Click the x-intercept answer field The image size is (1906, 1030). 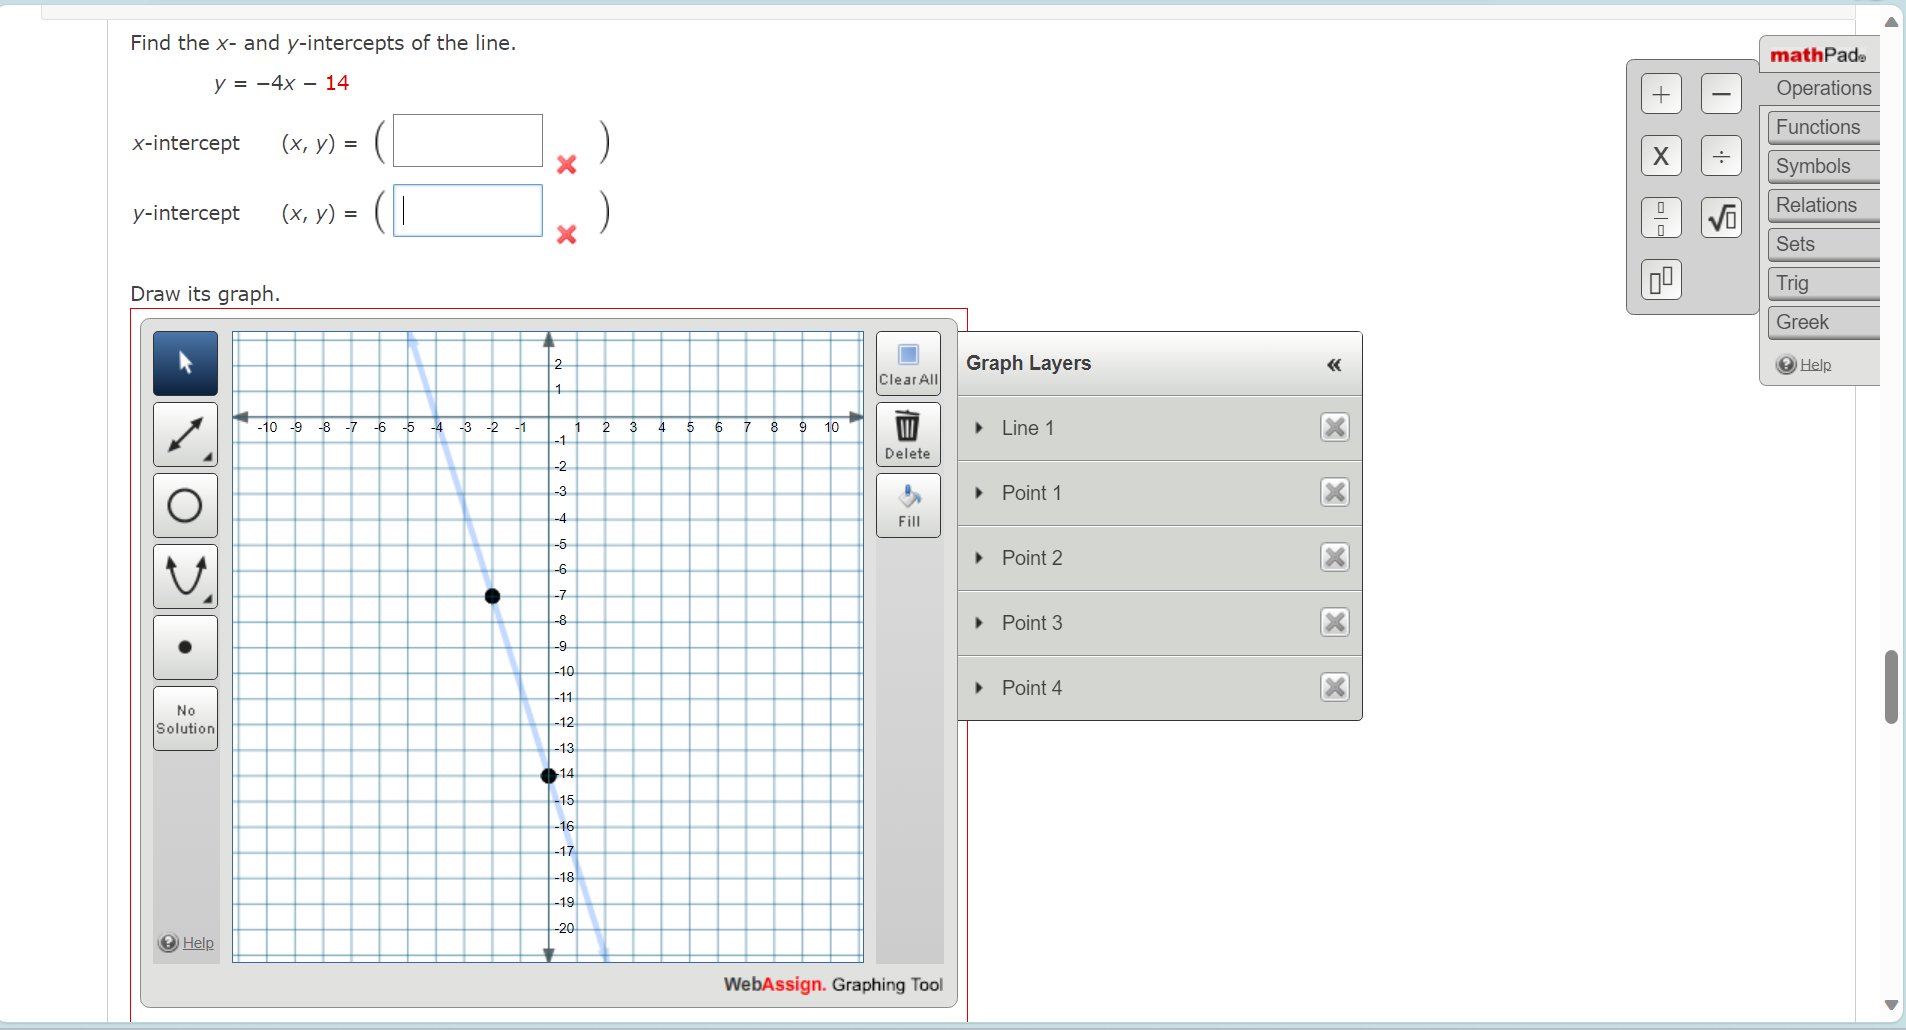pos(466,140)
